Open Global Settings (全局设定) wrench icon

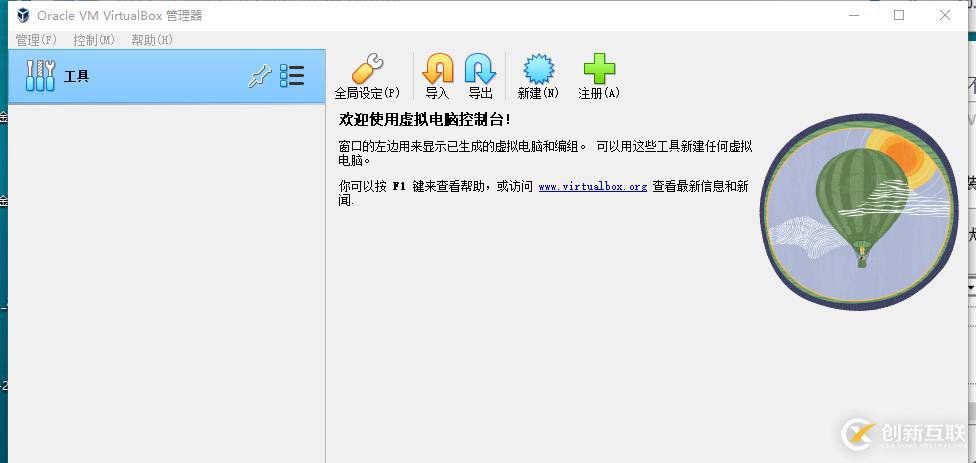click(367, 68)
